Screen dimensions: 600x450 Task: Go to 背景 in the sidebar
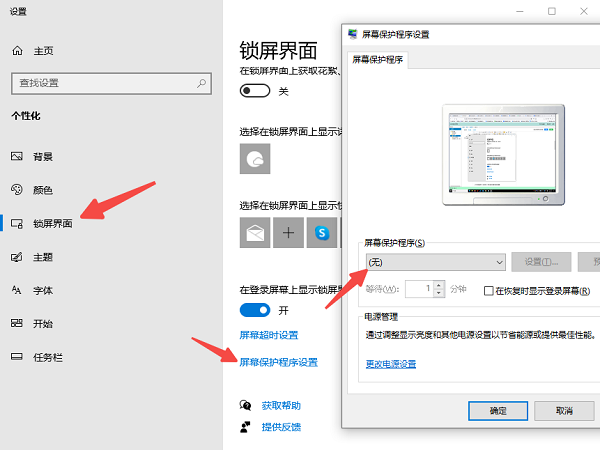pos(43,157)
